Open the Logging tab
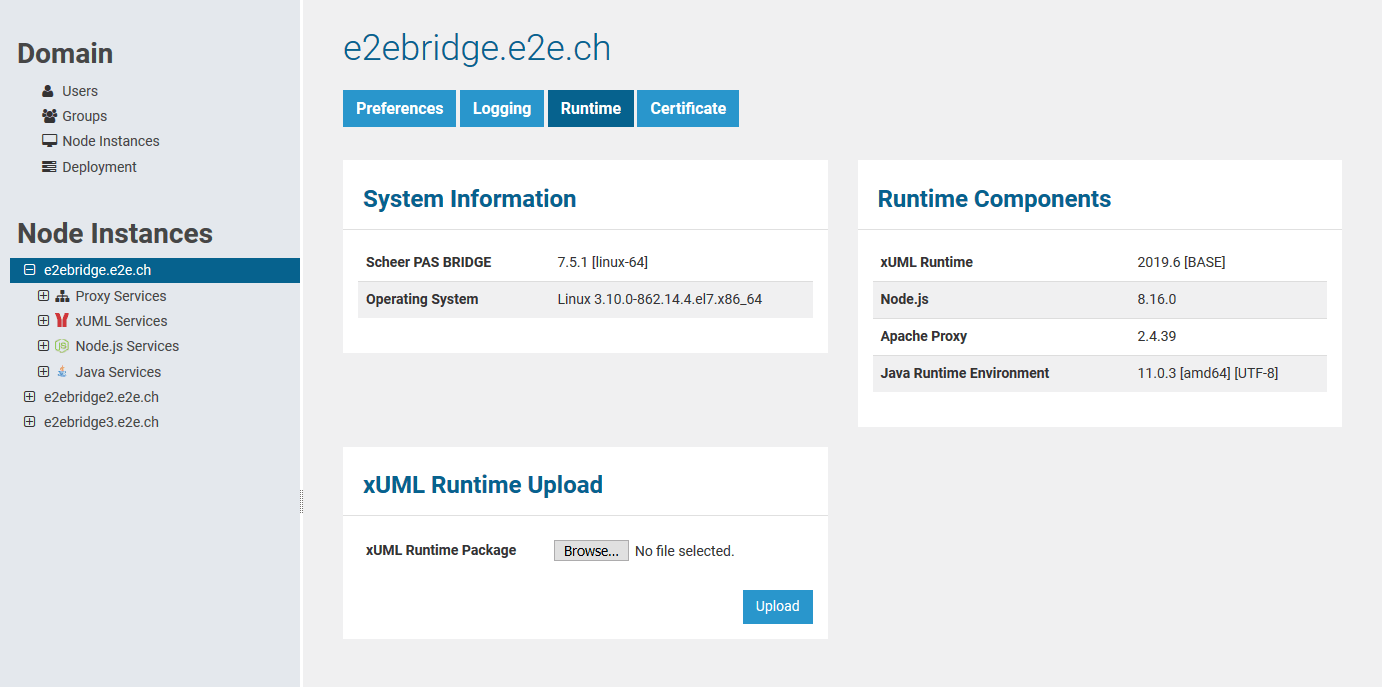 point(502,109)
